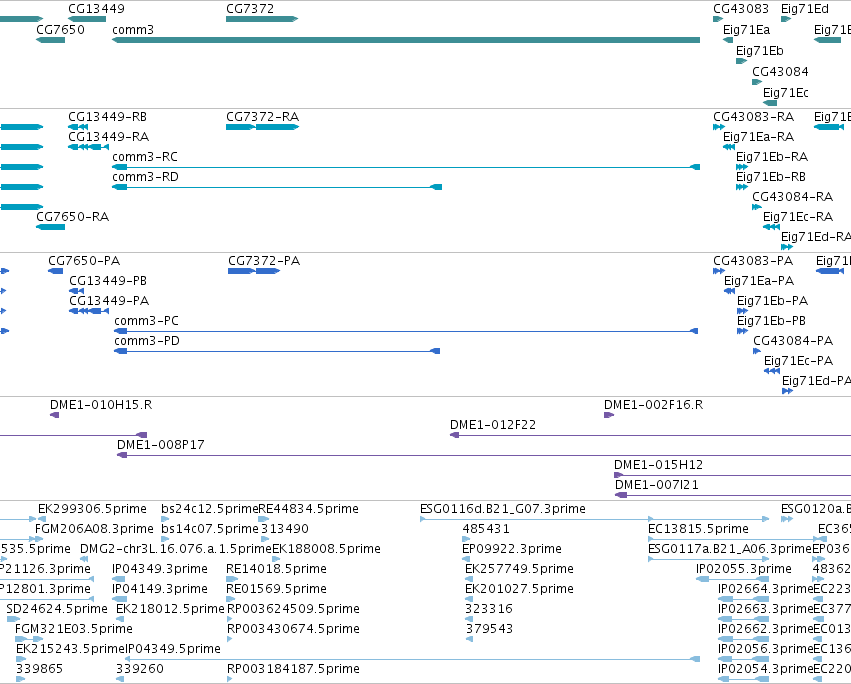This screenshot has width=851, height=684.
Task: Select the CG43083 gene label
Action: click(741, 9)
